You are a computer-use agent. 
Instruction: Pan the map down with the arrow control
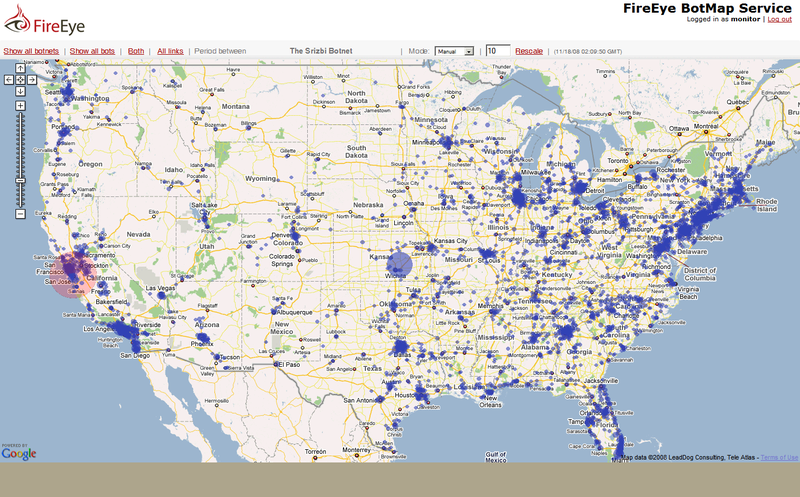pyautogui.click(x=20, y=91)
